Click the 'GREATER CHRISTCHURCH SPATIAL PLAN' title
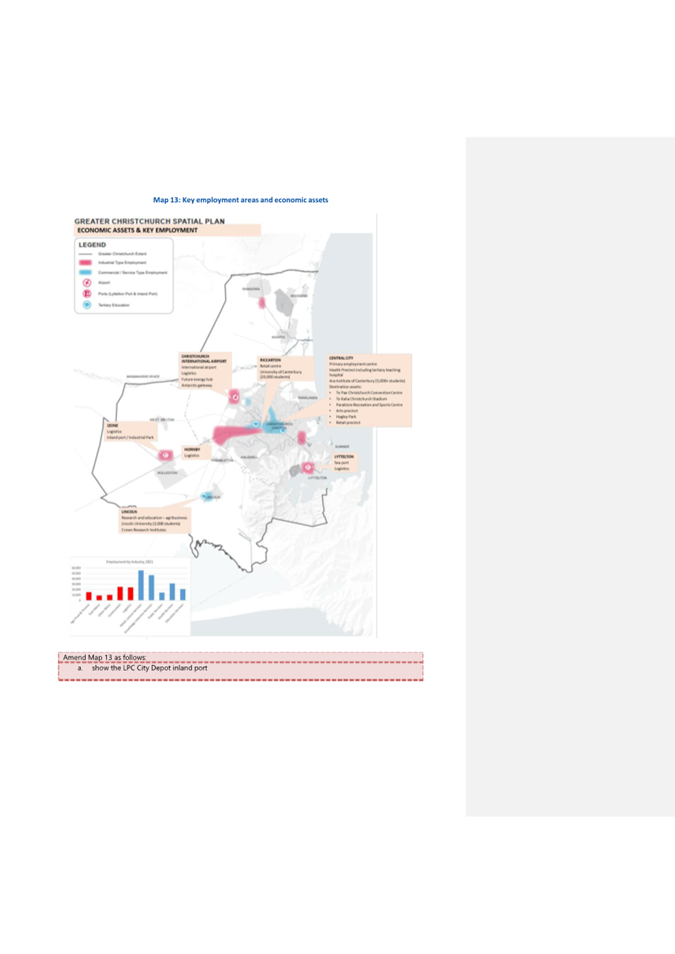The width and height of the screenshot is (675, 954). (x=150, y=221)
